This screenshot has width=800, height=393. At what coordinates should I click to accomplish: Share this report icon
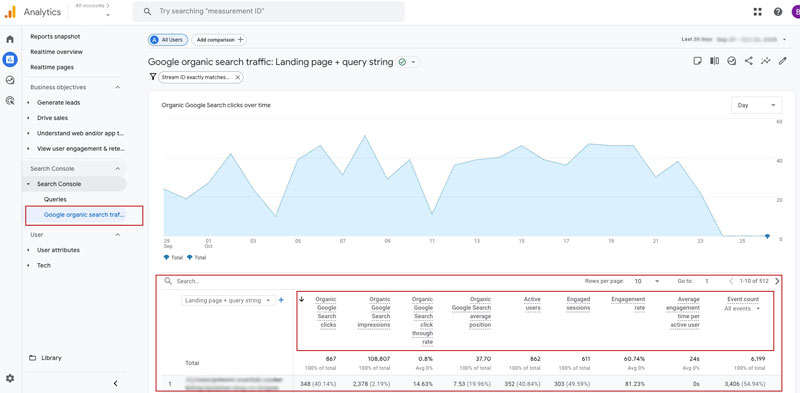click(x=748, y=61)
